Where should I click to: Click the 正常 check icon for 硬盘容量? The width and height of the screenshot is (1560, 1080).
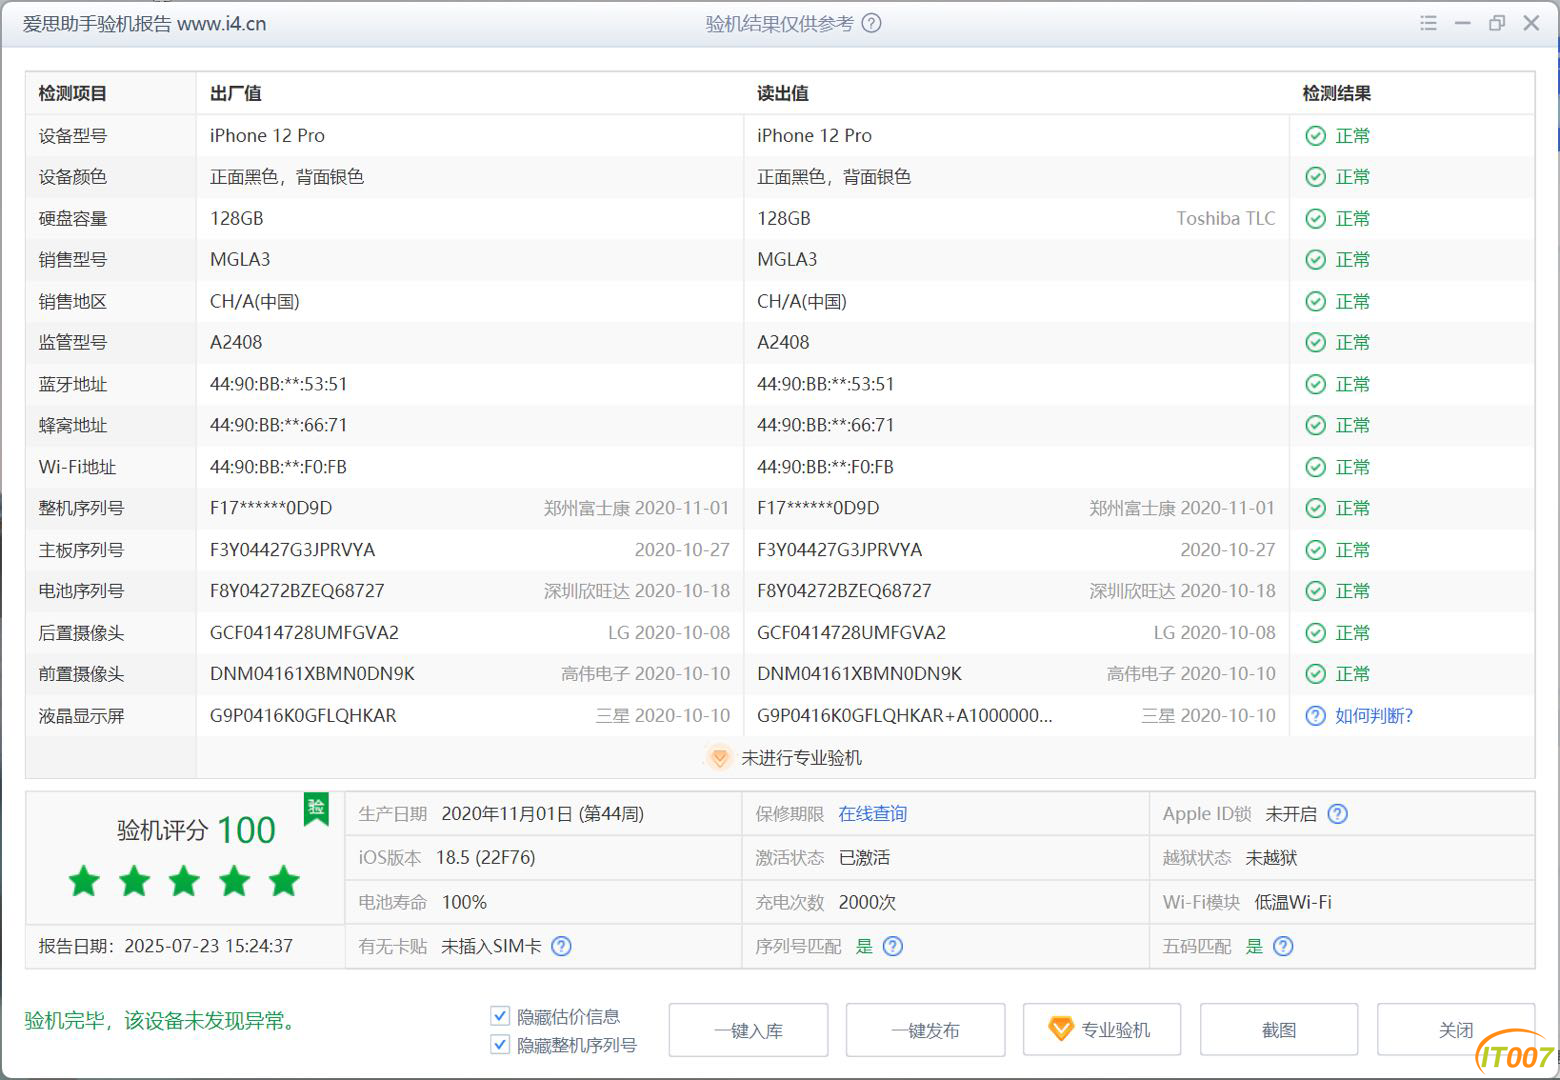coord(1316,219)
